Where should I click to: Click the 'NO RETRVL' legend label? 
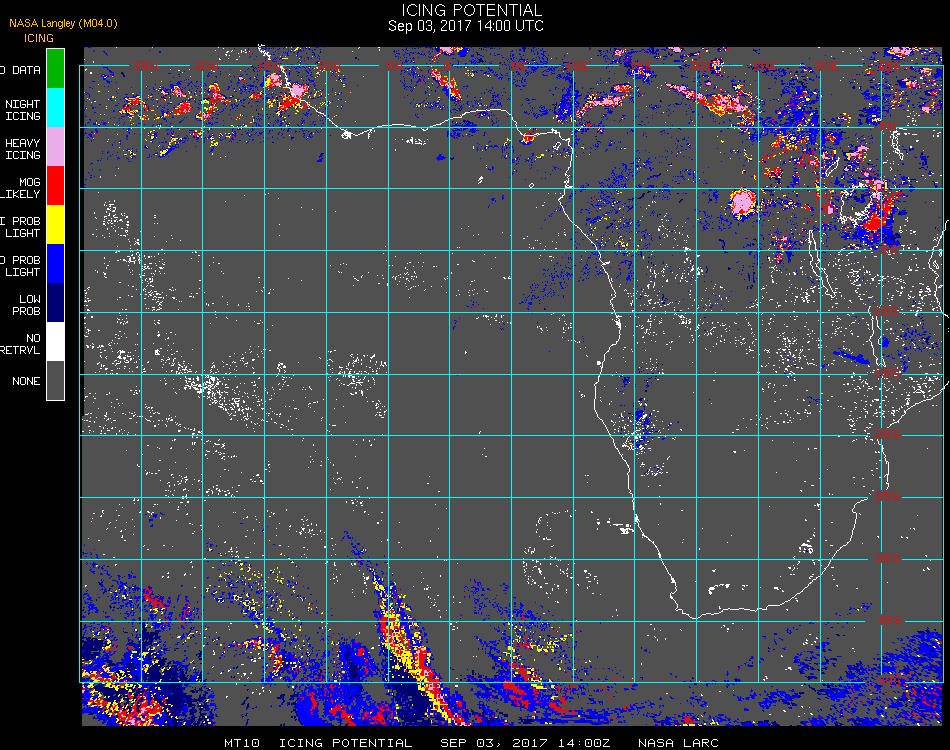(21, 344)
